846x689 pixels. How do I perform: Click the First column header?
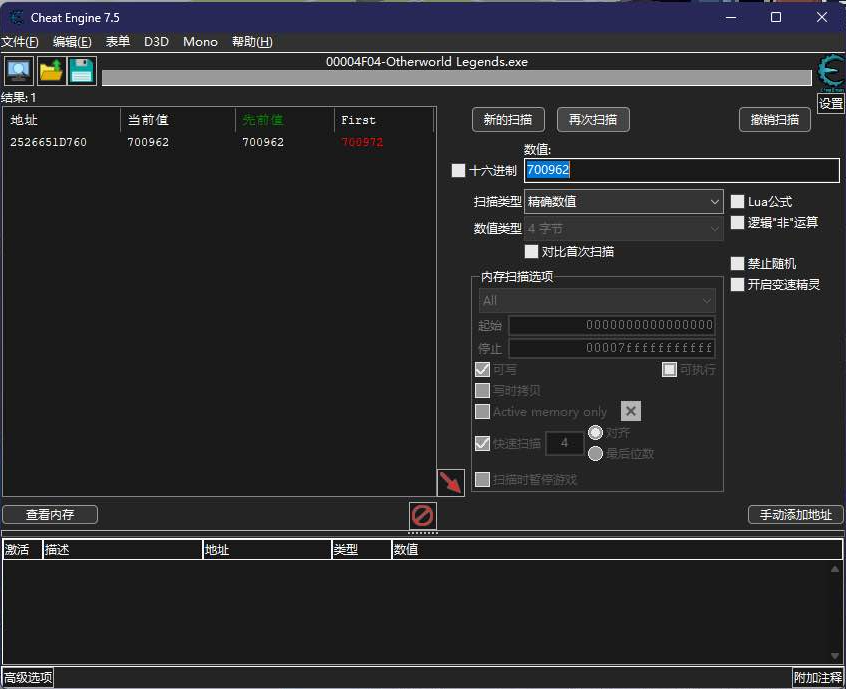pos(384,120)
